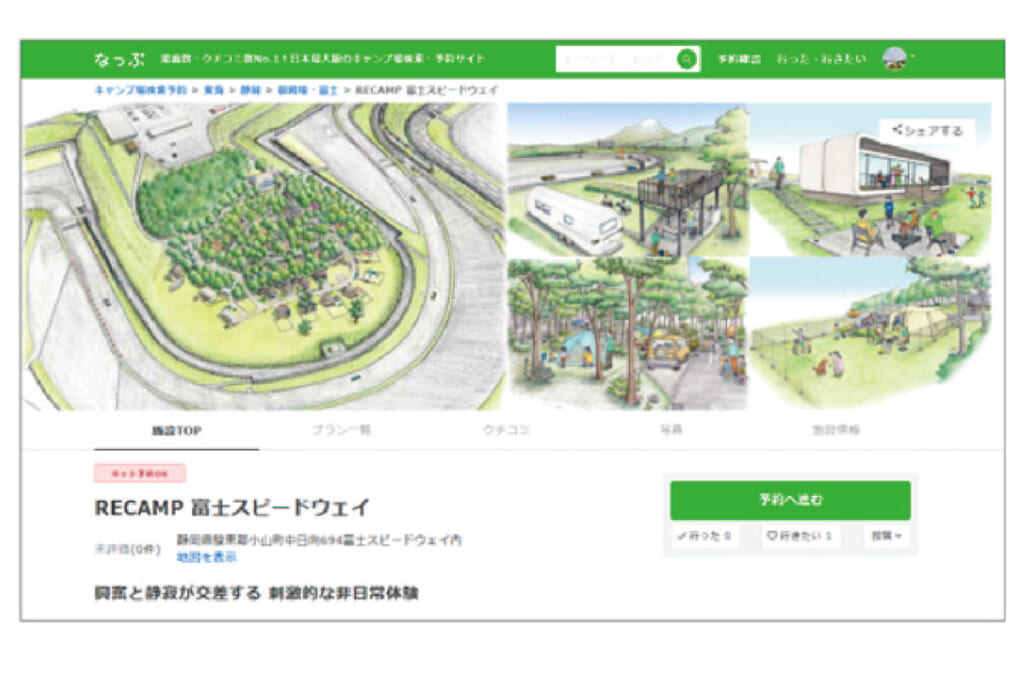Click the green 予約へ進む button
The width and height of the screenshot is (1024, 683).
pyautogui.click(x=790, y=500)
